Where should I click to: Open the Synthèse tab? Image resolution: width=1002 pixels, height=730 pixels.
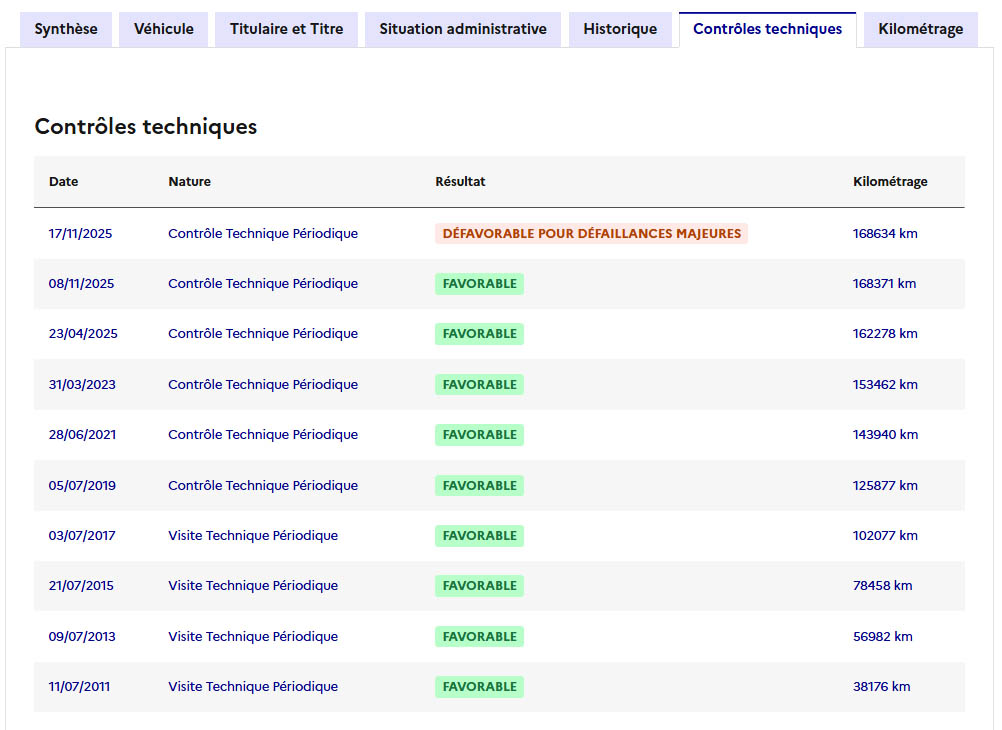[x=66, y=29]
